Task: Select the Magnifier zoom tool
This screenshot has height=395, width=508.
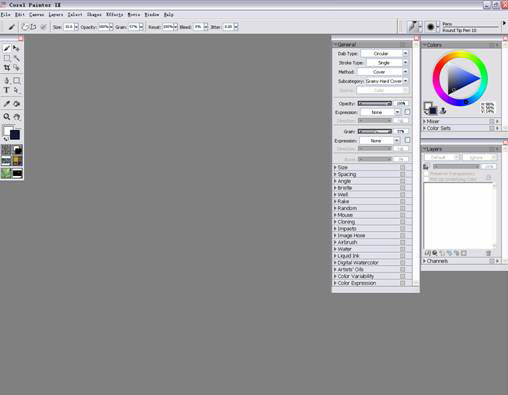Action: [6, 117]
